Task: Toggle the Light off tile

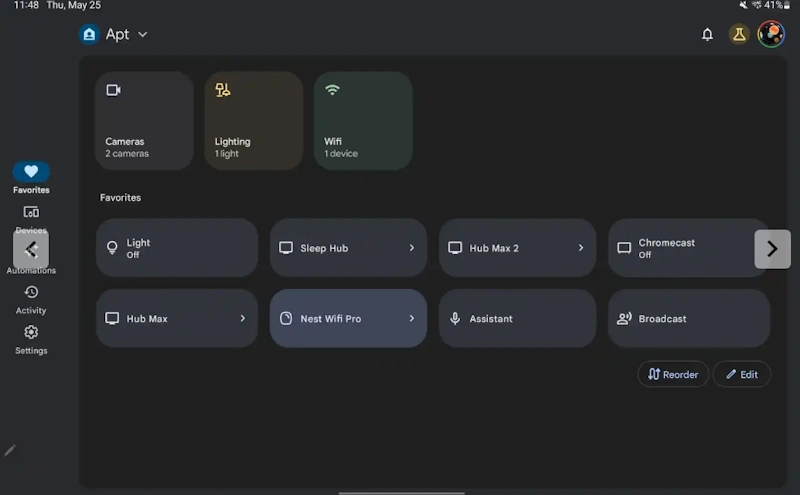Action: tap(177, 248)
